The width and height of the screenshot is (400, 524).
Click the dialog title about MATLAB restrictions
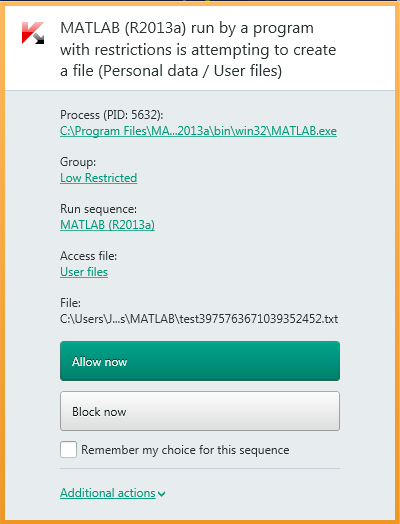198,49
